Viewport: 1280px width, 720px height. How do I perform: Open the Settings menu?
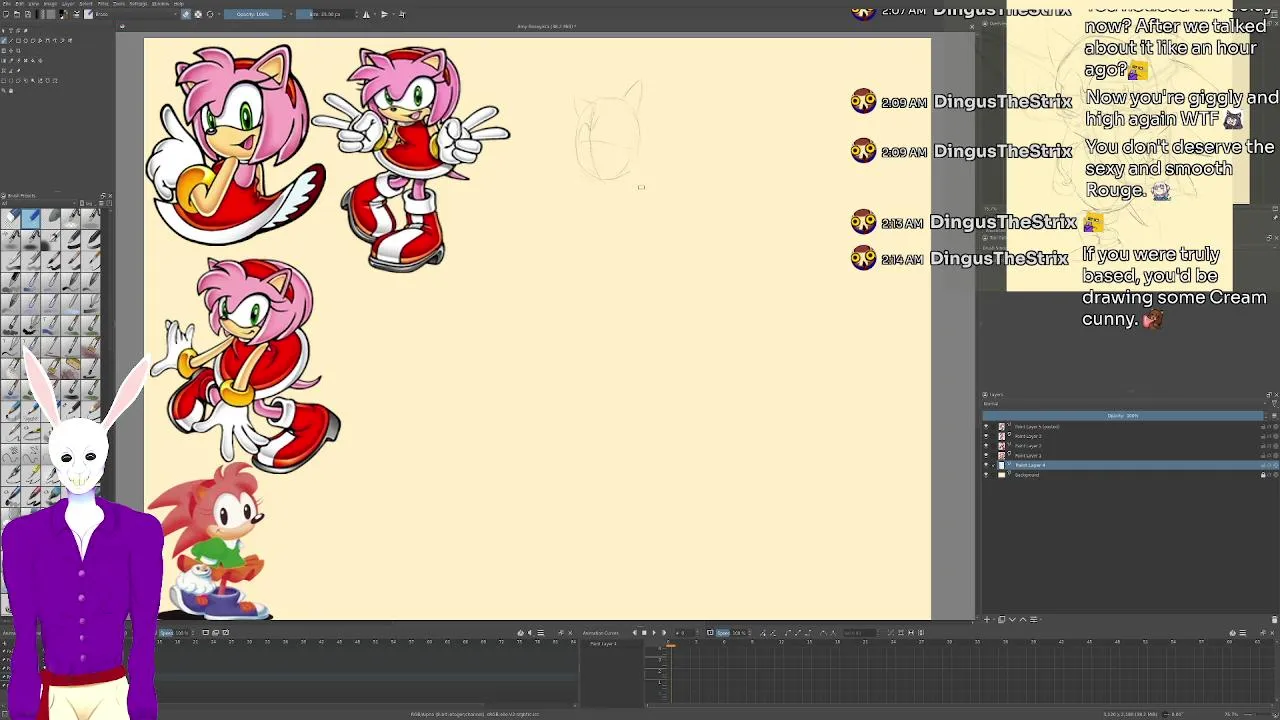[x=138, y=4]
